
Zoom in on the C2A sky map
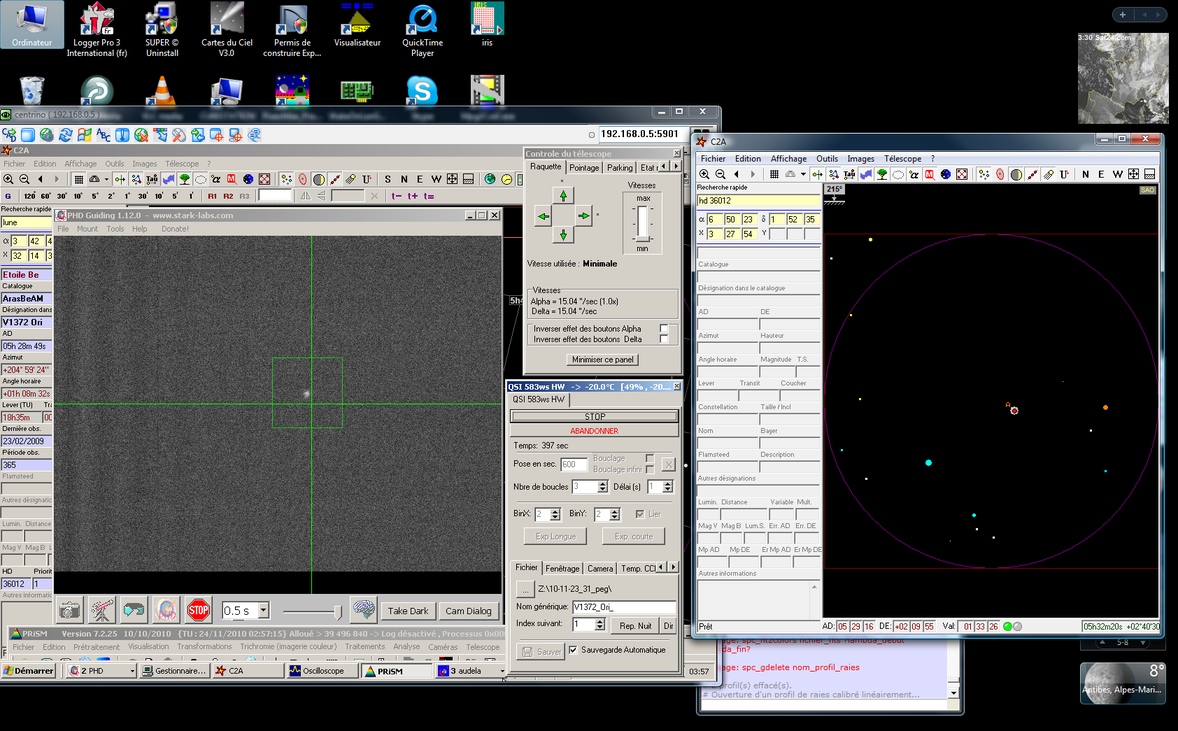703,174
